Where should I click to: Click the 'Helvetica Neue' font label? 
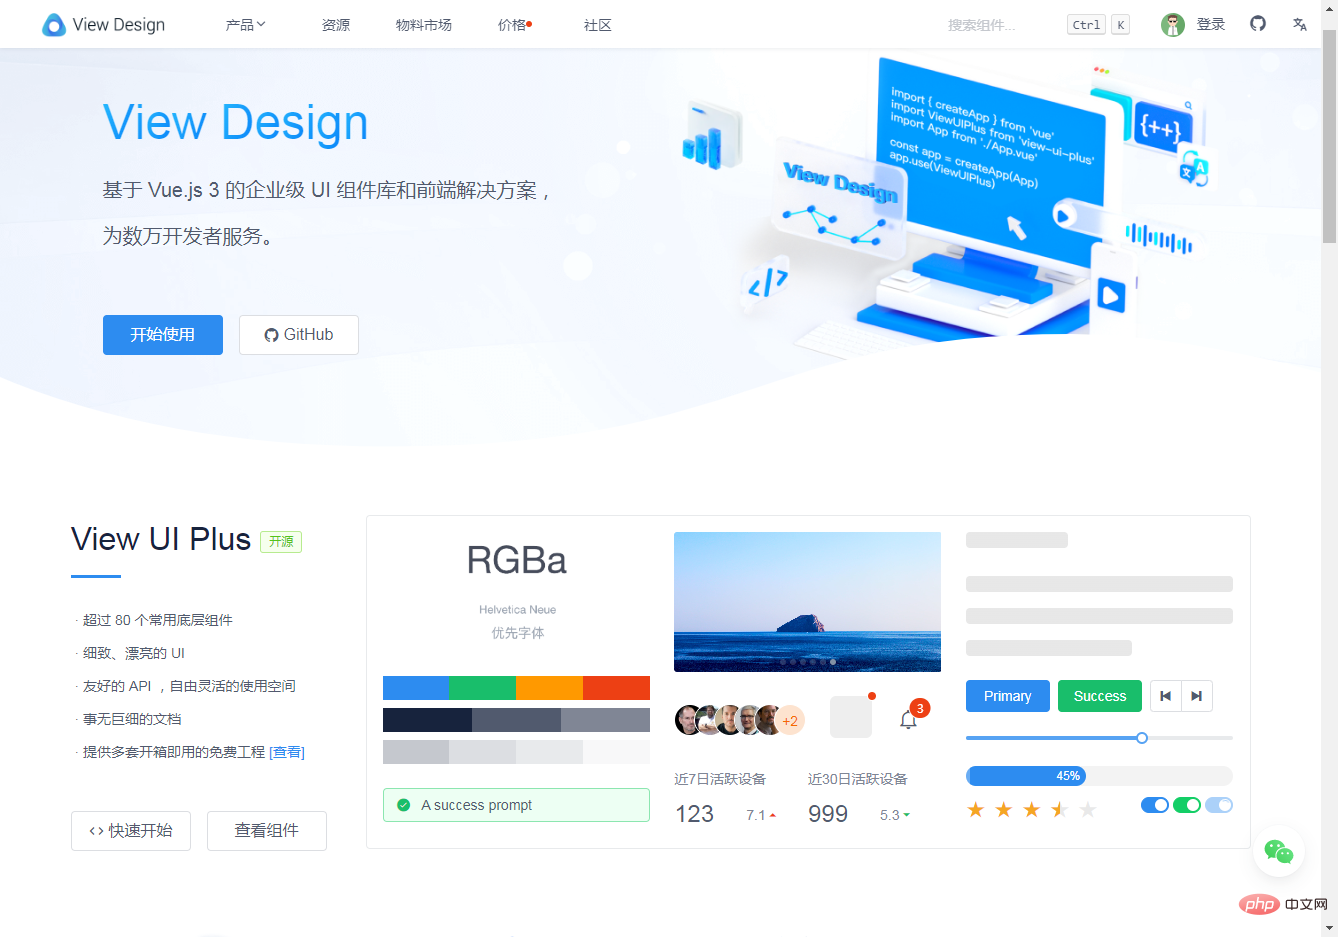click(517, 610)
